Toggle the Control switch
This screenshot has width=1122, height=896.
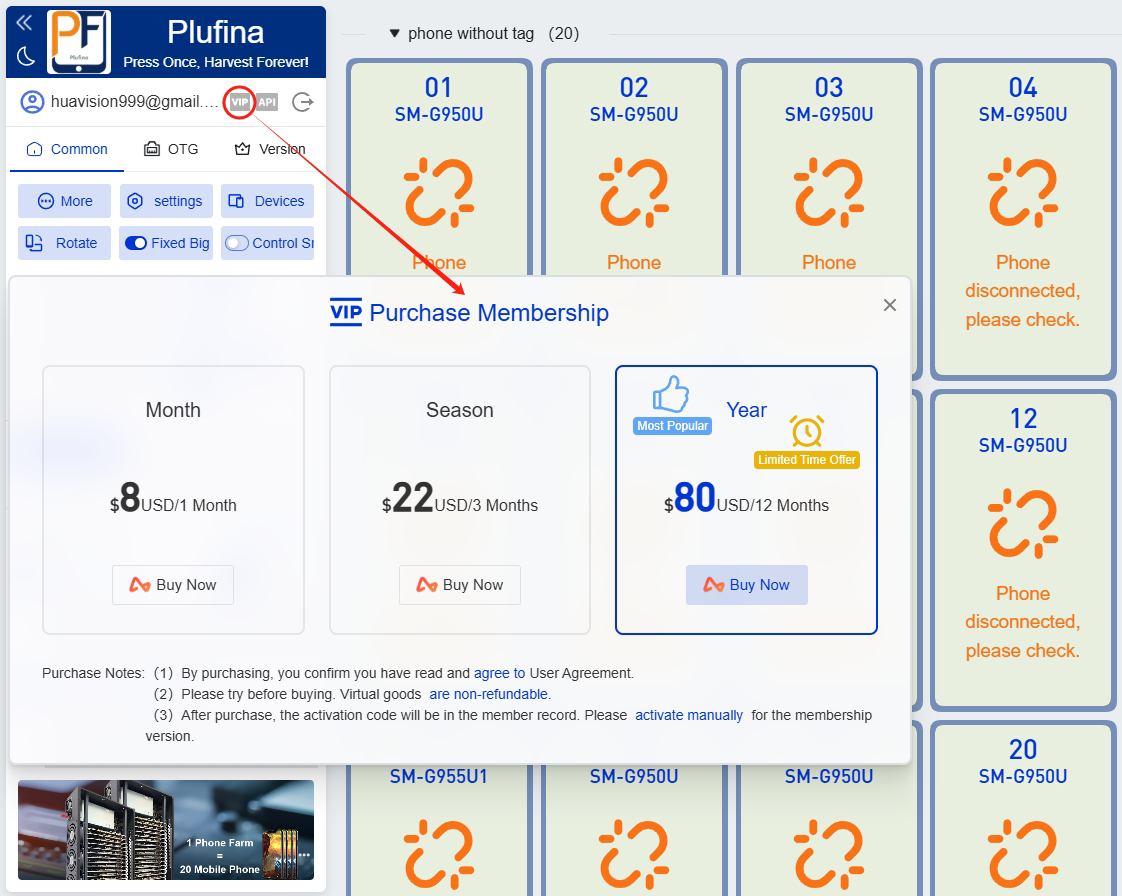pyautogui.click(x=237, y=243)
